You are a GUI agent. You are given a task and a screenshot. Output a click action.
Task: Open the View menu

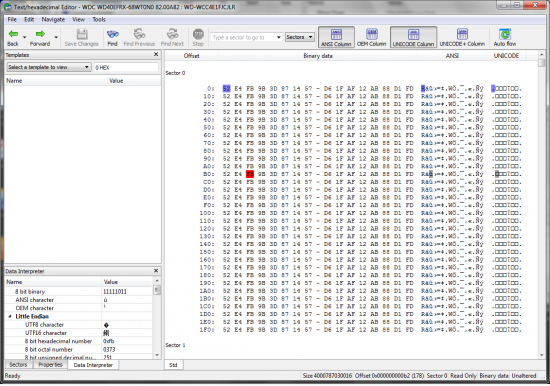tap(78, 20)
